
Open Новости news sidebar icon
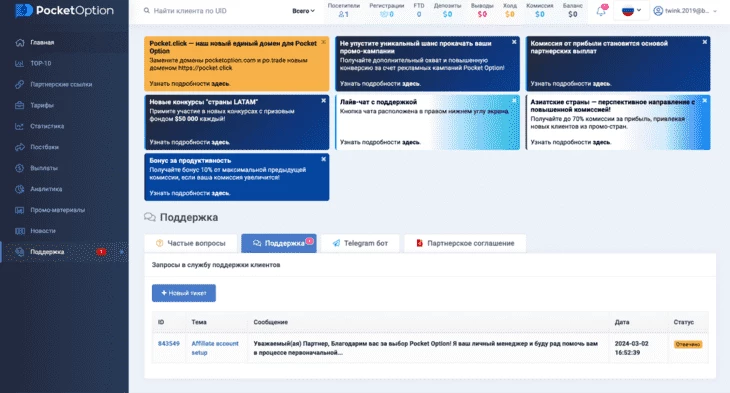20,231
